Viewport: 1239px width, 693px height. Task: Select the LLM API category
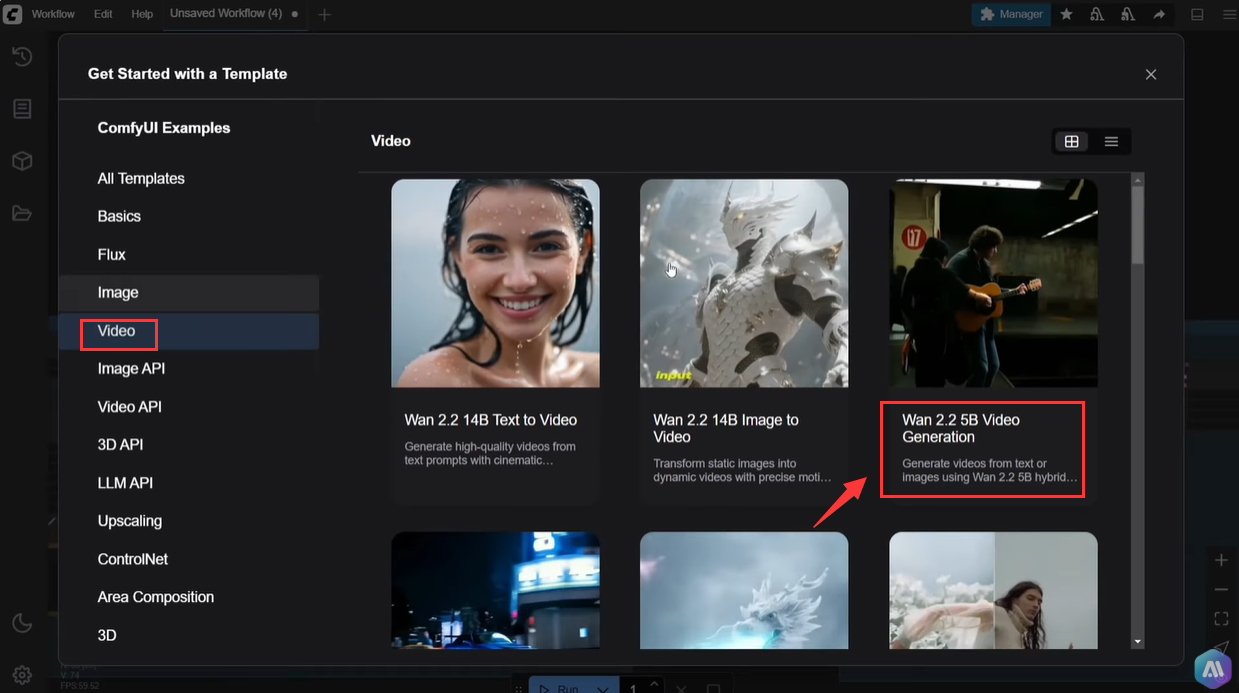189,483
